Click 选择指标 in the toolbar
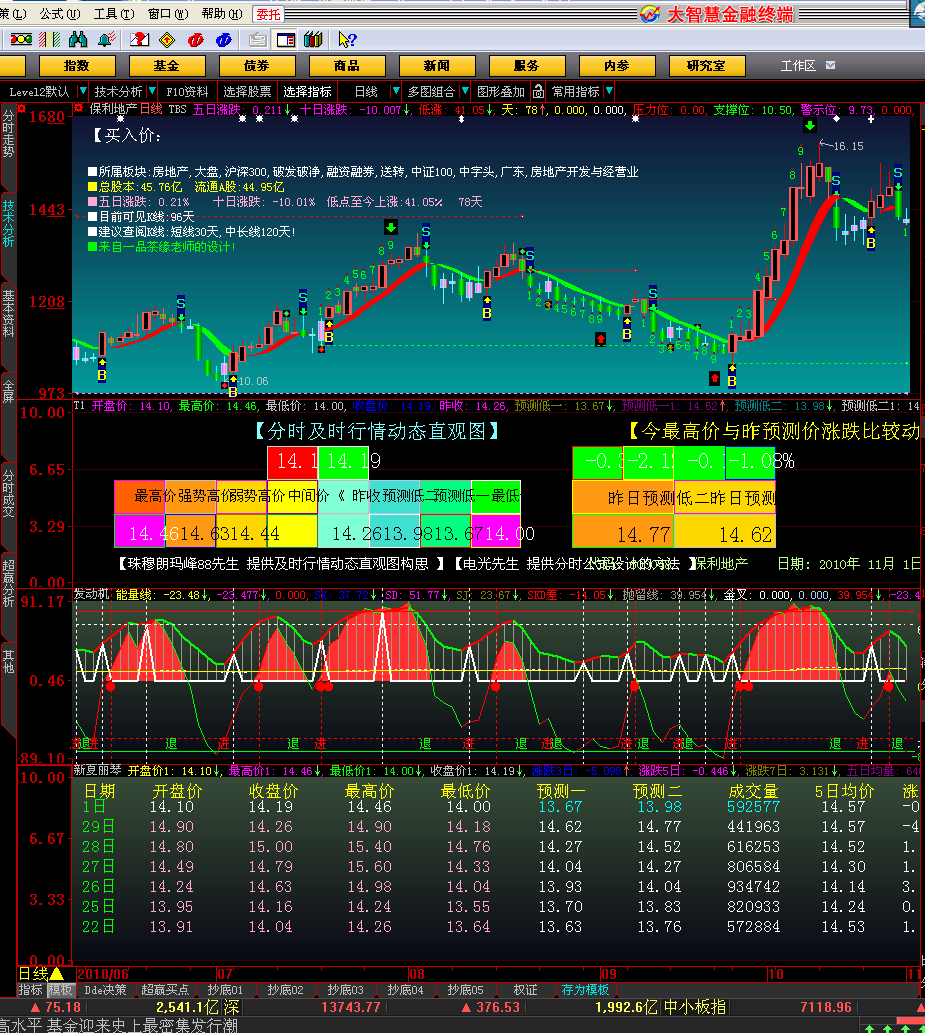 (x=307, y=92)
